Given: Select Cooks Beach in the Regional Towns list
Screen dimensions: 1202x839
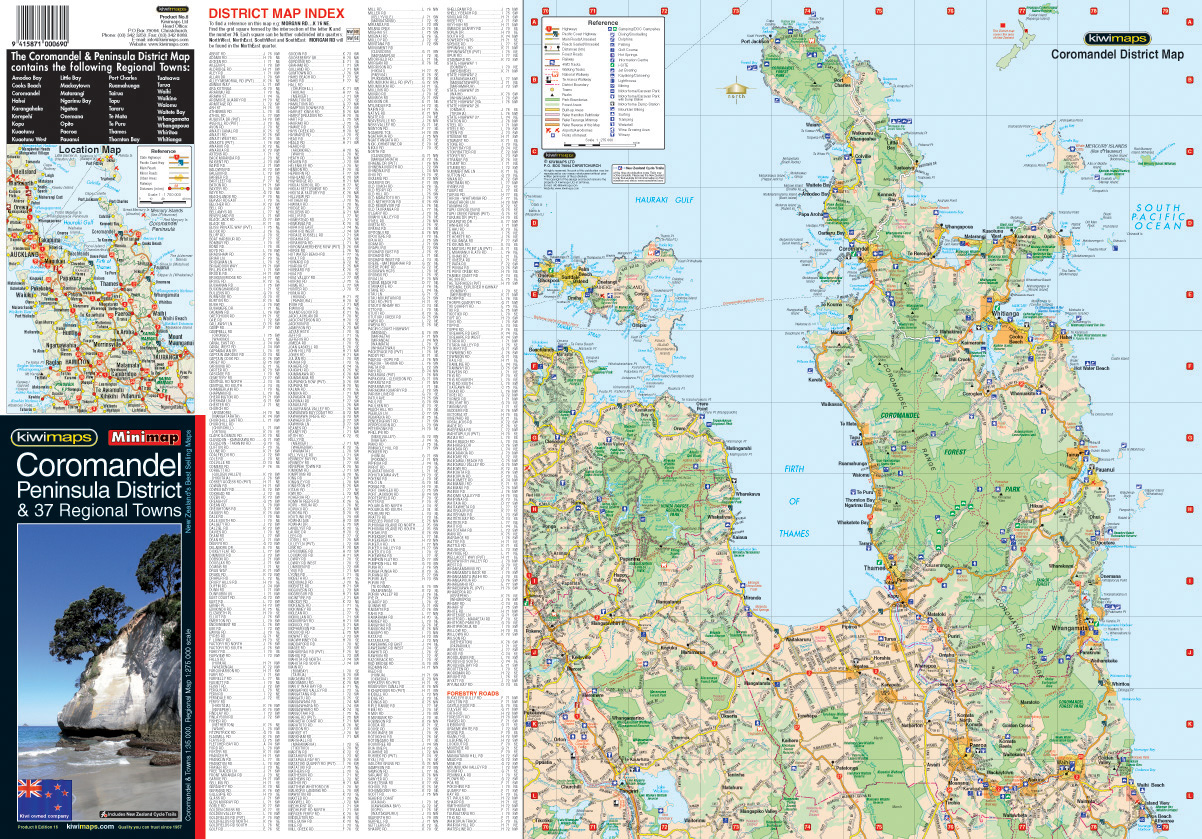Looking at the screenshot, I should point(28,85).
